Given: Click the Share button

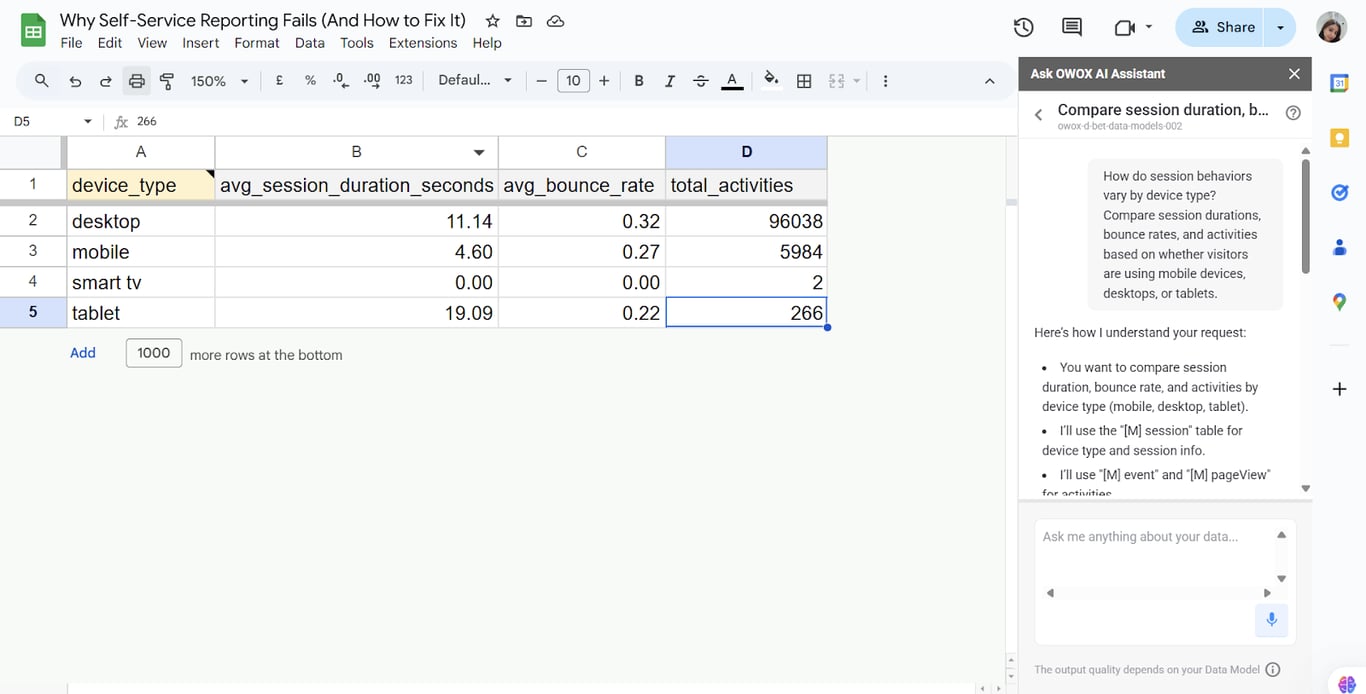Looking at the screenshot, I should click(x=1221, y=28).
